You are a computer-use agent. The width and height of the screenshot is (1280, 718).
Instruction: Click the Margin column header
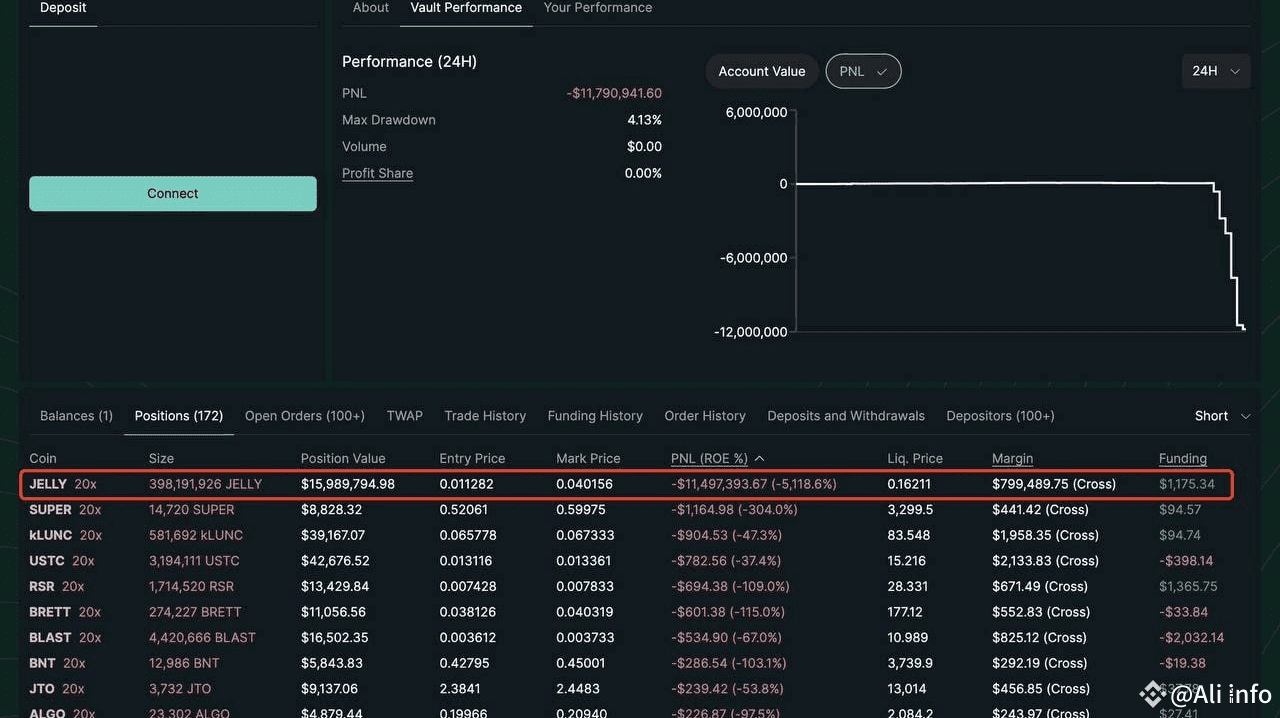[1012, 459]
